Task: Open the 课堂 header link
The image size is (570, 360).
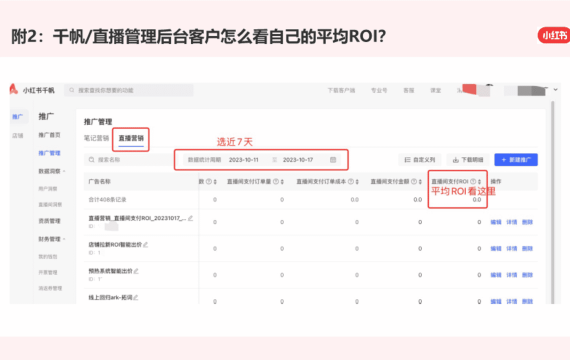Action: (x=435, y=90)
